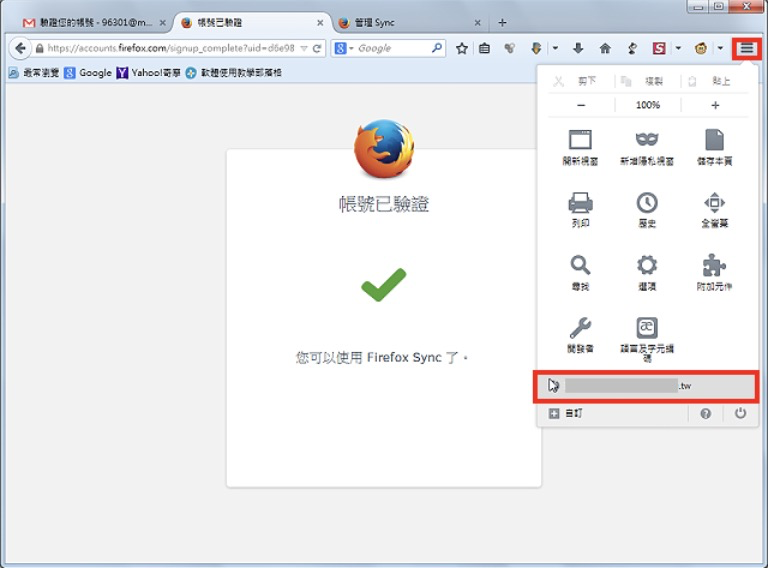
Task: Click the pin icon in toolbar
Action: point(632,48)
